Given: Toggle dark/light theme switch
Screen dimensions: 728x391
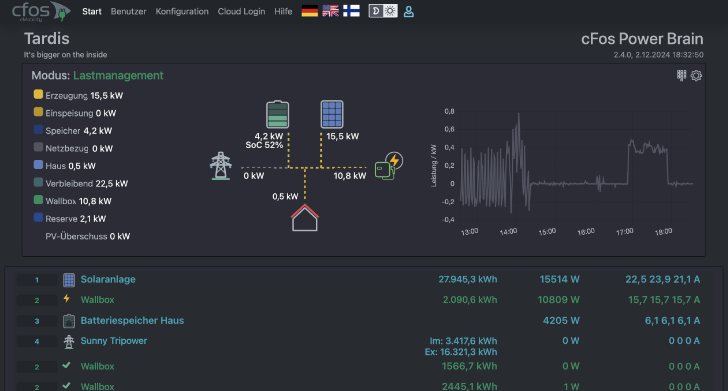Looking at the screenshot, I should (x=383, y=11).
